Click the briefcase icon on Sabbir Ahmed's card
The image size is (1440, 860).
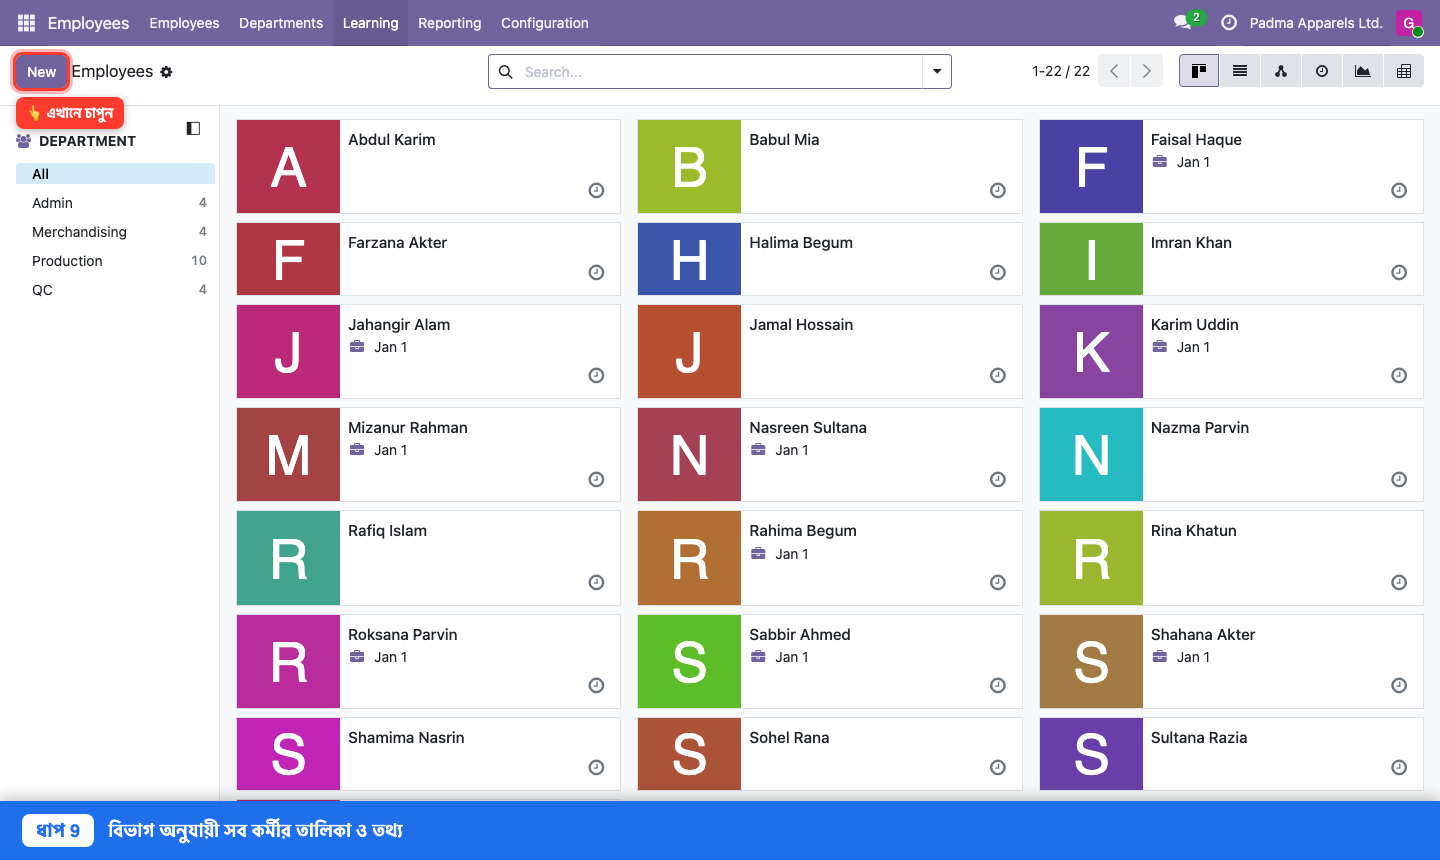click(x=759, y=657)
